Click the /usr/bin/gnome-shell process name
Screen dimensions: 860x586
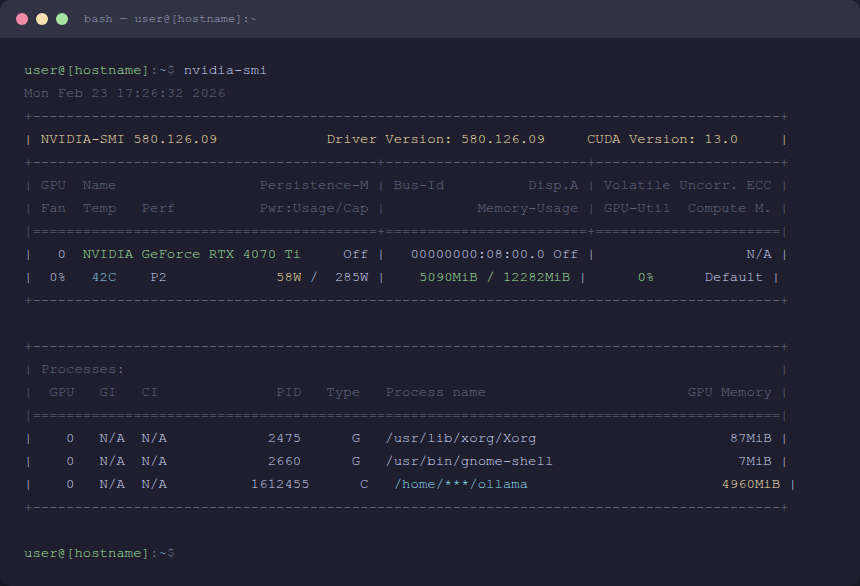point(469,461)
